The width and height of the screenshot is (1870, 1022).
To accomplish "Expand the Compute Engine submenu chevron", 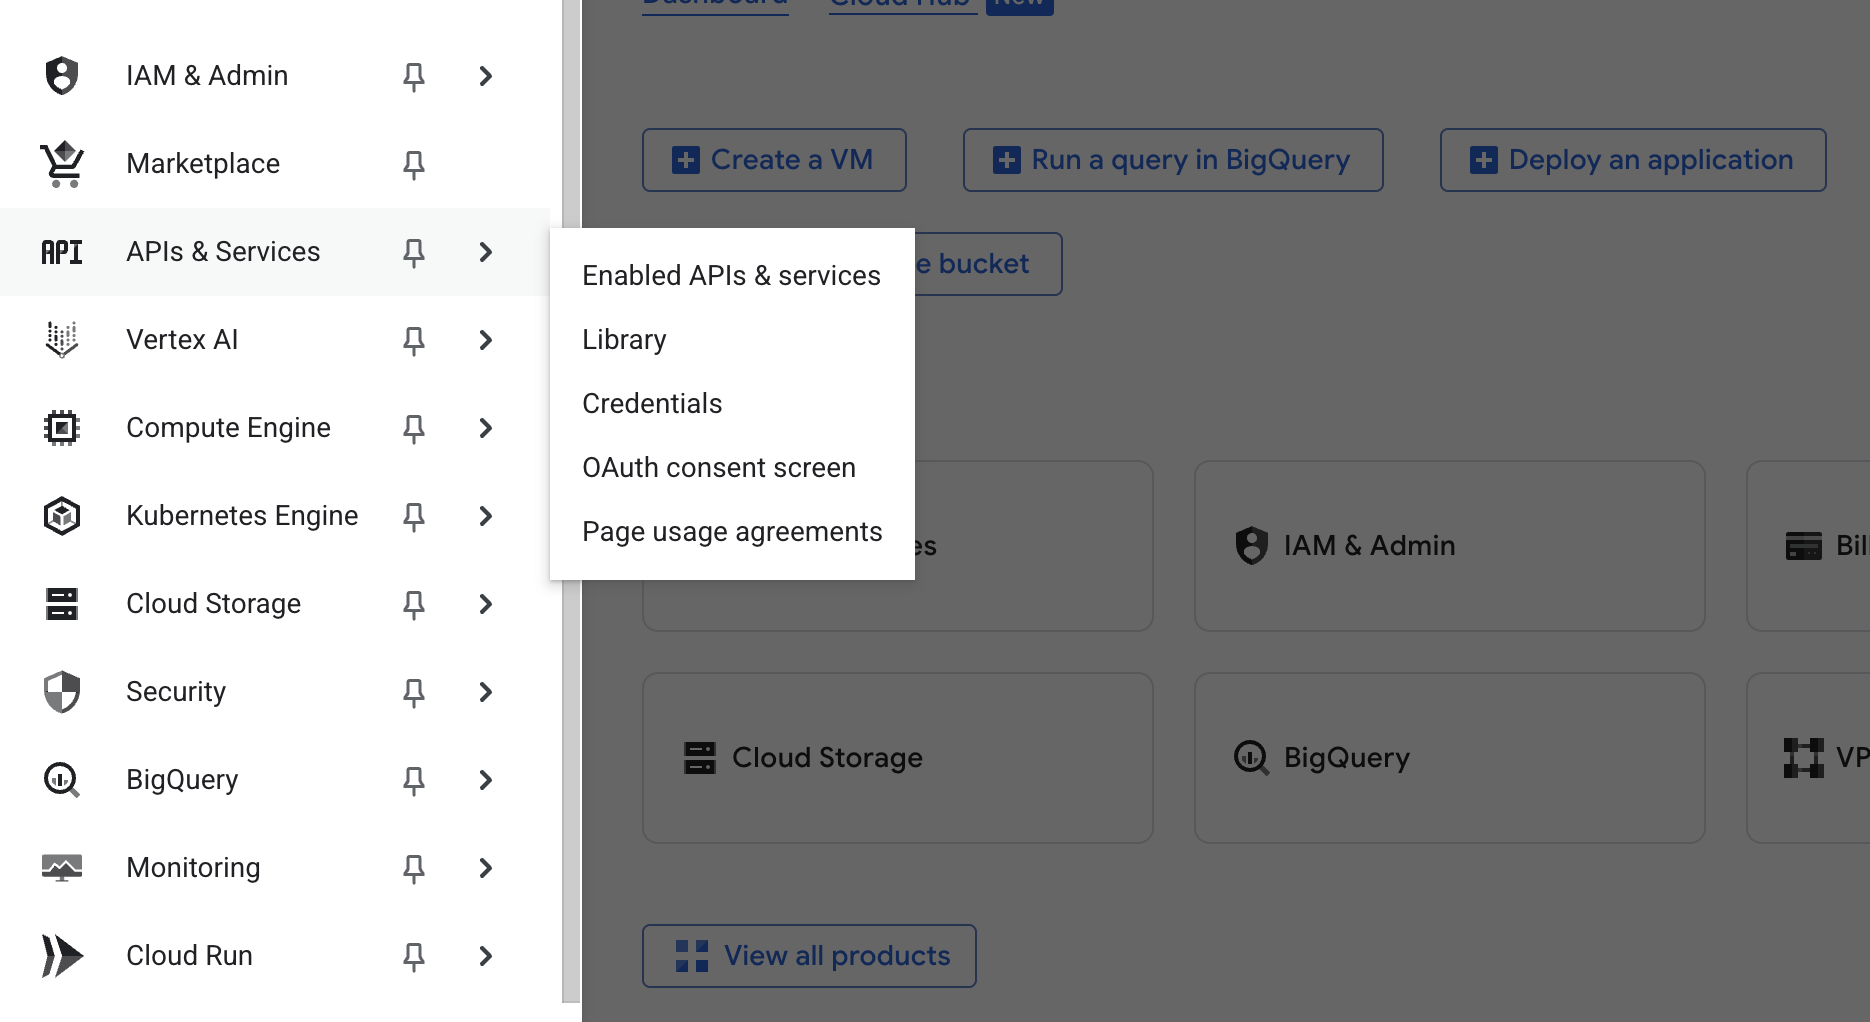I will (x=486, y=428).
